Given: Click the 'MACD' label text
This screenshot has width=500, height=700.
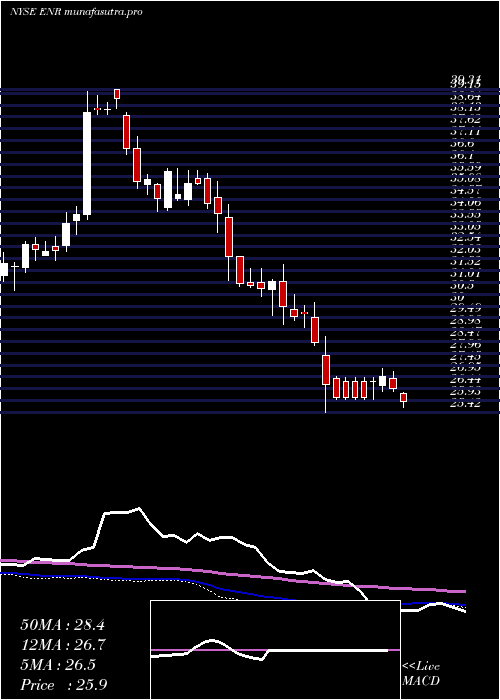Looking at the screenshot, I should [x=421, y=681].
